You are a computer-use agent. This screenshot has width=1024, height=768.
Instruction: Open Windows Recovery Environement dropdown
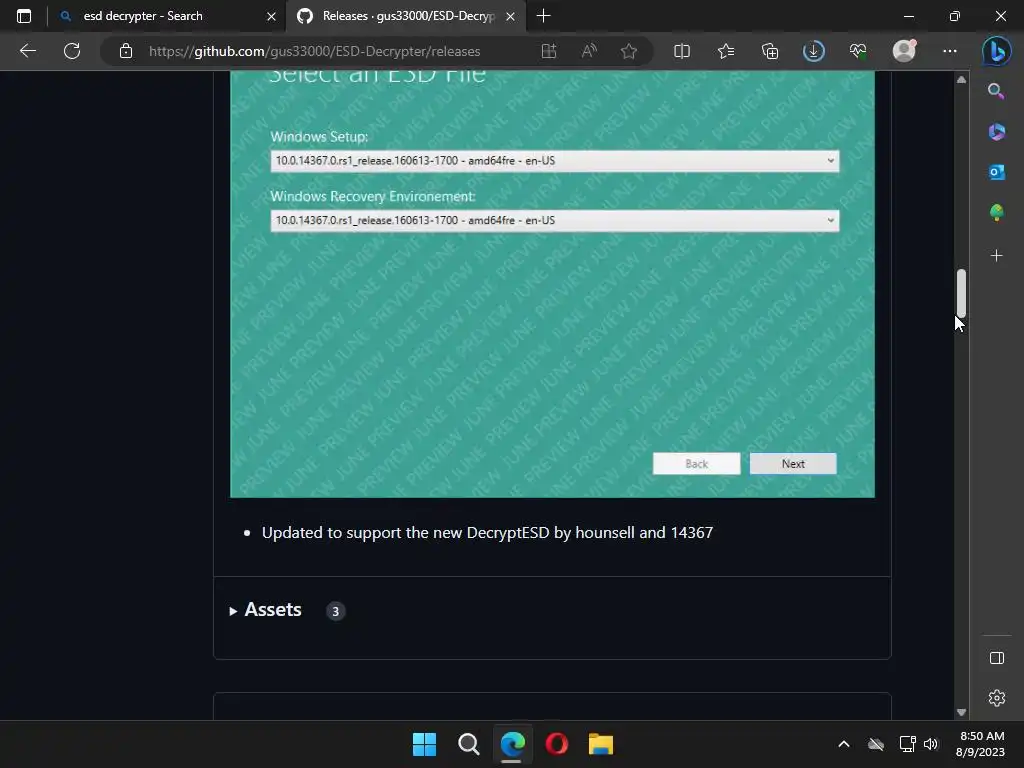(554, 221)
